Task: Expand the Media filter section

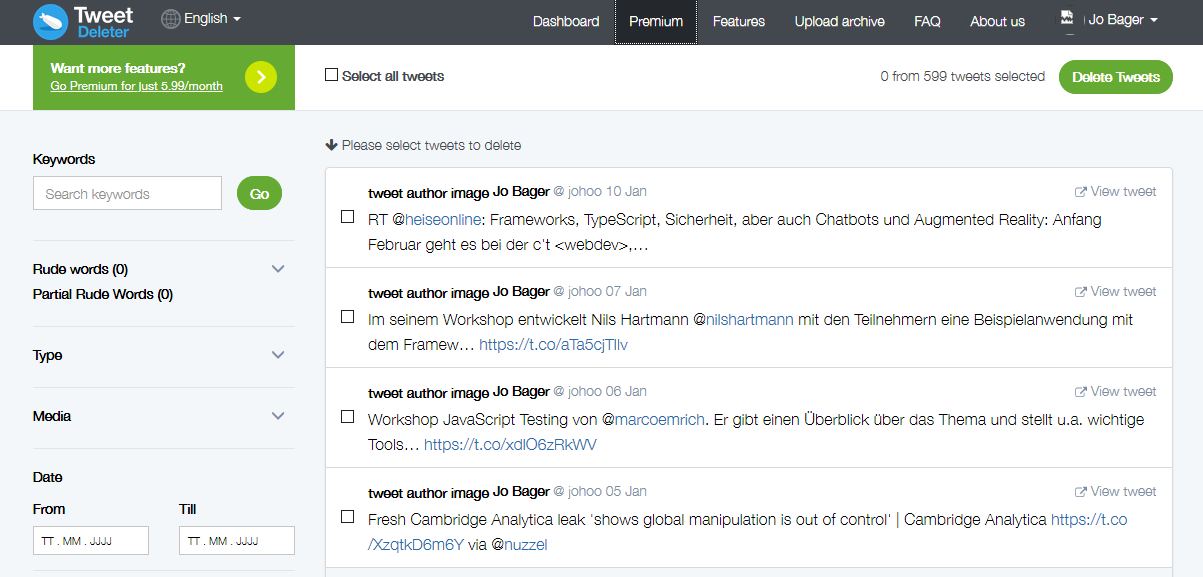Action: [278, 416]
